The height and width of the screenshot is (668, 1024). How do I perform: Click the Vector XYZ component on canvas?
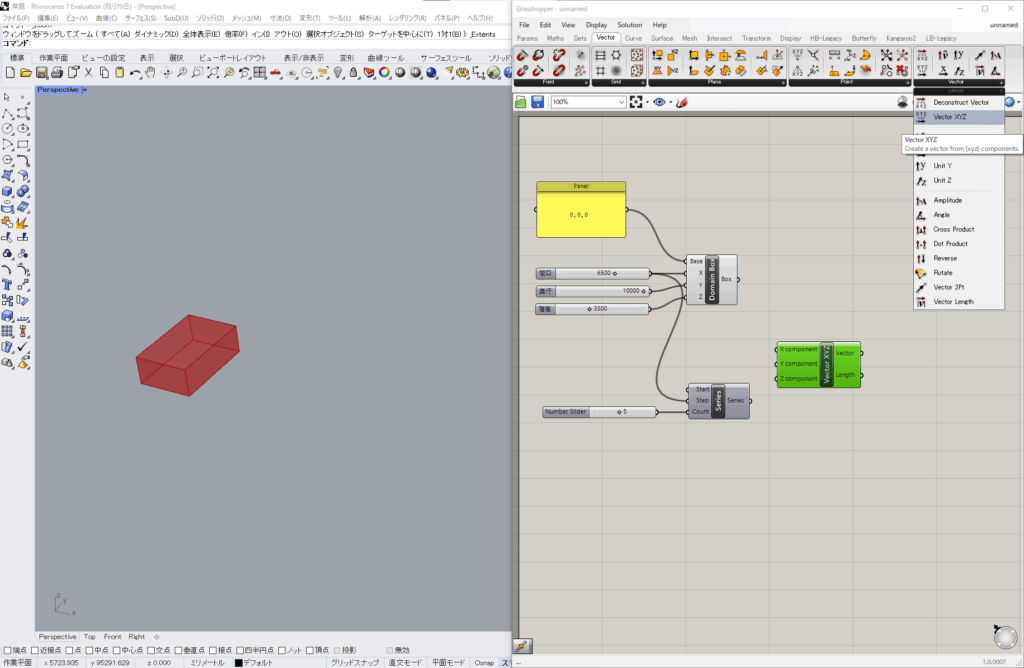(x=827, y=364)
